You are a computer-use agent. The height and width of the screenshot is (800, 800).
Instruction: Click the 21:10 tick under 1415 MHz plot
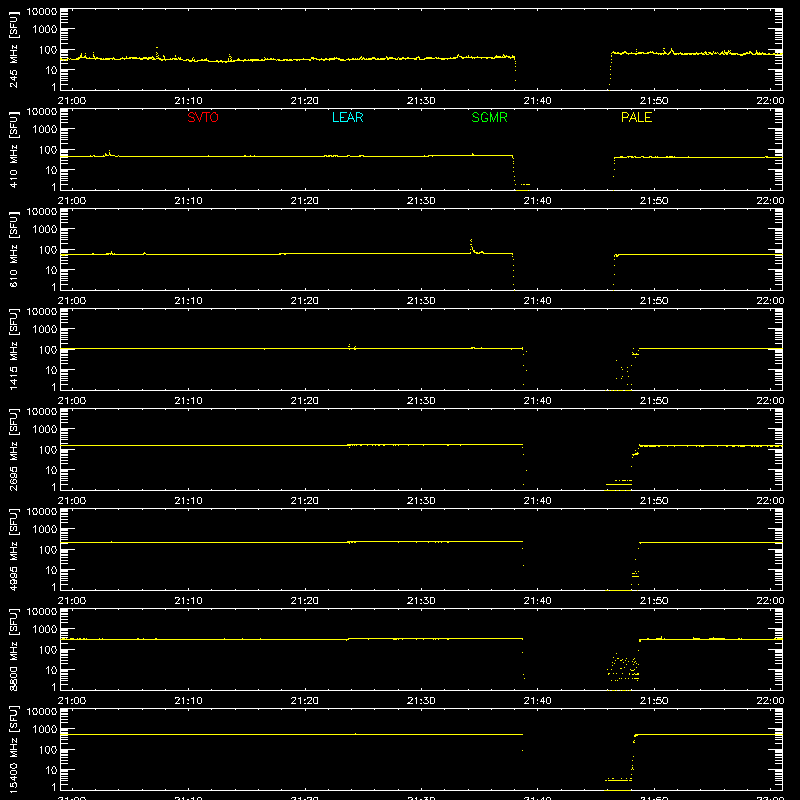[188, 401]
